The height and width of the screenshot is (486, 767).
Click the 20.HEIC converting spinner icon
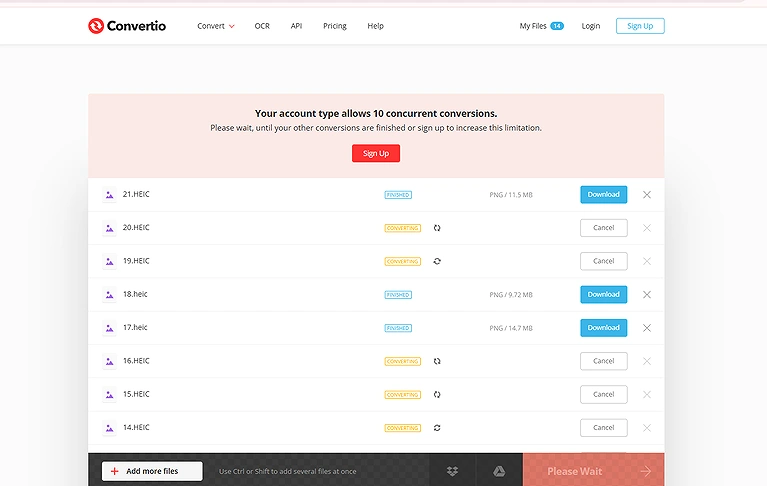coord(437,228)
